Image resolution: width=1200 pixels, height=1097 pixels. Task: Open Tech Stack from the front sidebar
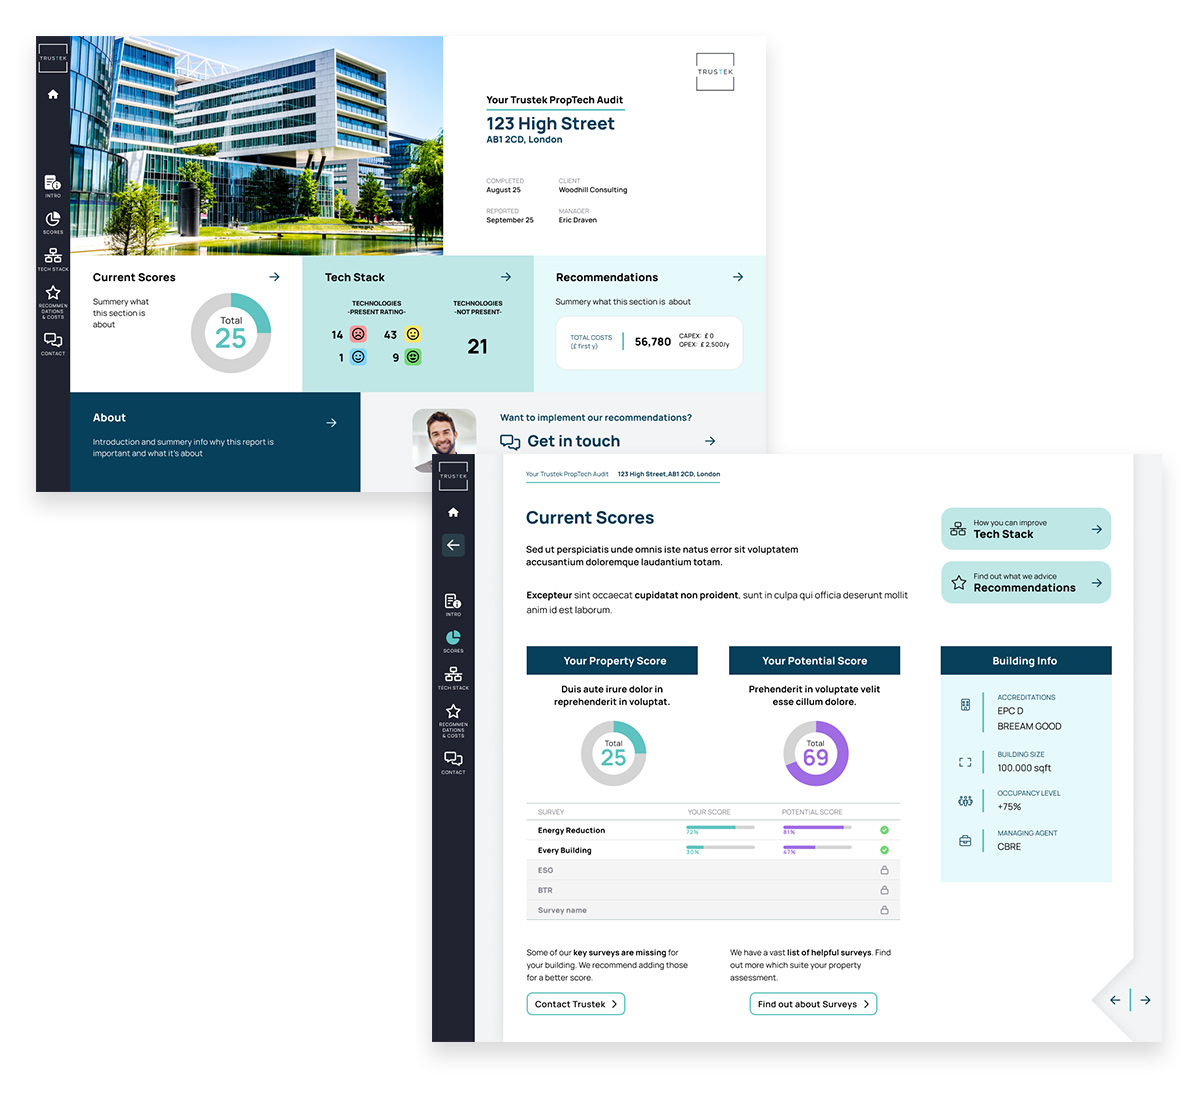[x=453, y=677]
